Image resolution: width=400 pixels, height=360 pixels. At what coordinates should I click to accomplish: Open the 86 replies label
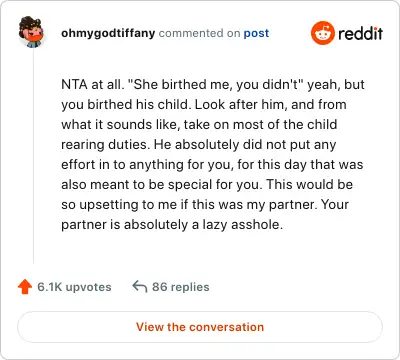click(181, 287)
